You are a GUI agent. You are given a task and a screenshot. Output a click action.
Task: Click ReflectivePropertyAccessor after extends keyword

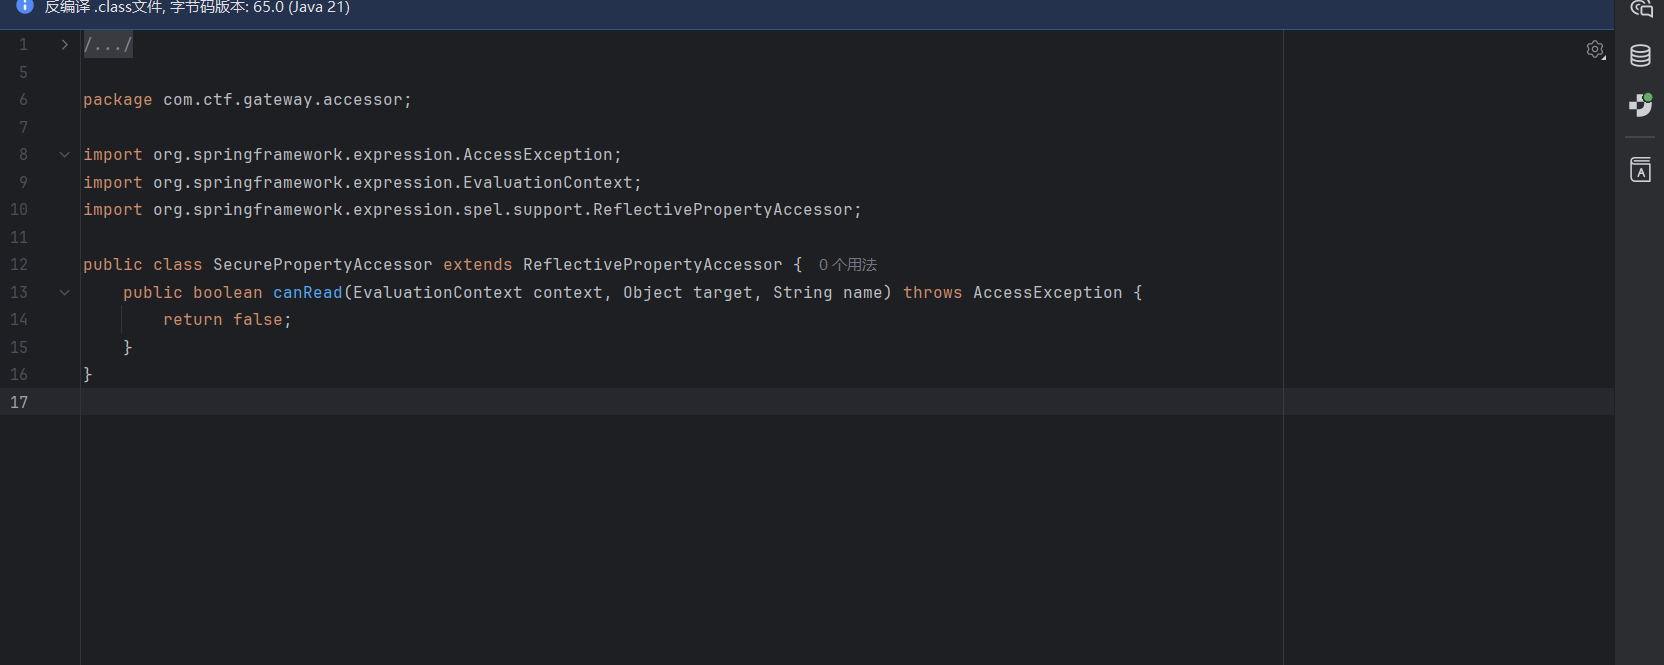(652, 265)
